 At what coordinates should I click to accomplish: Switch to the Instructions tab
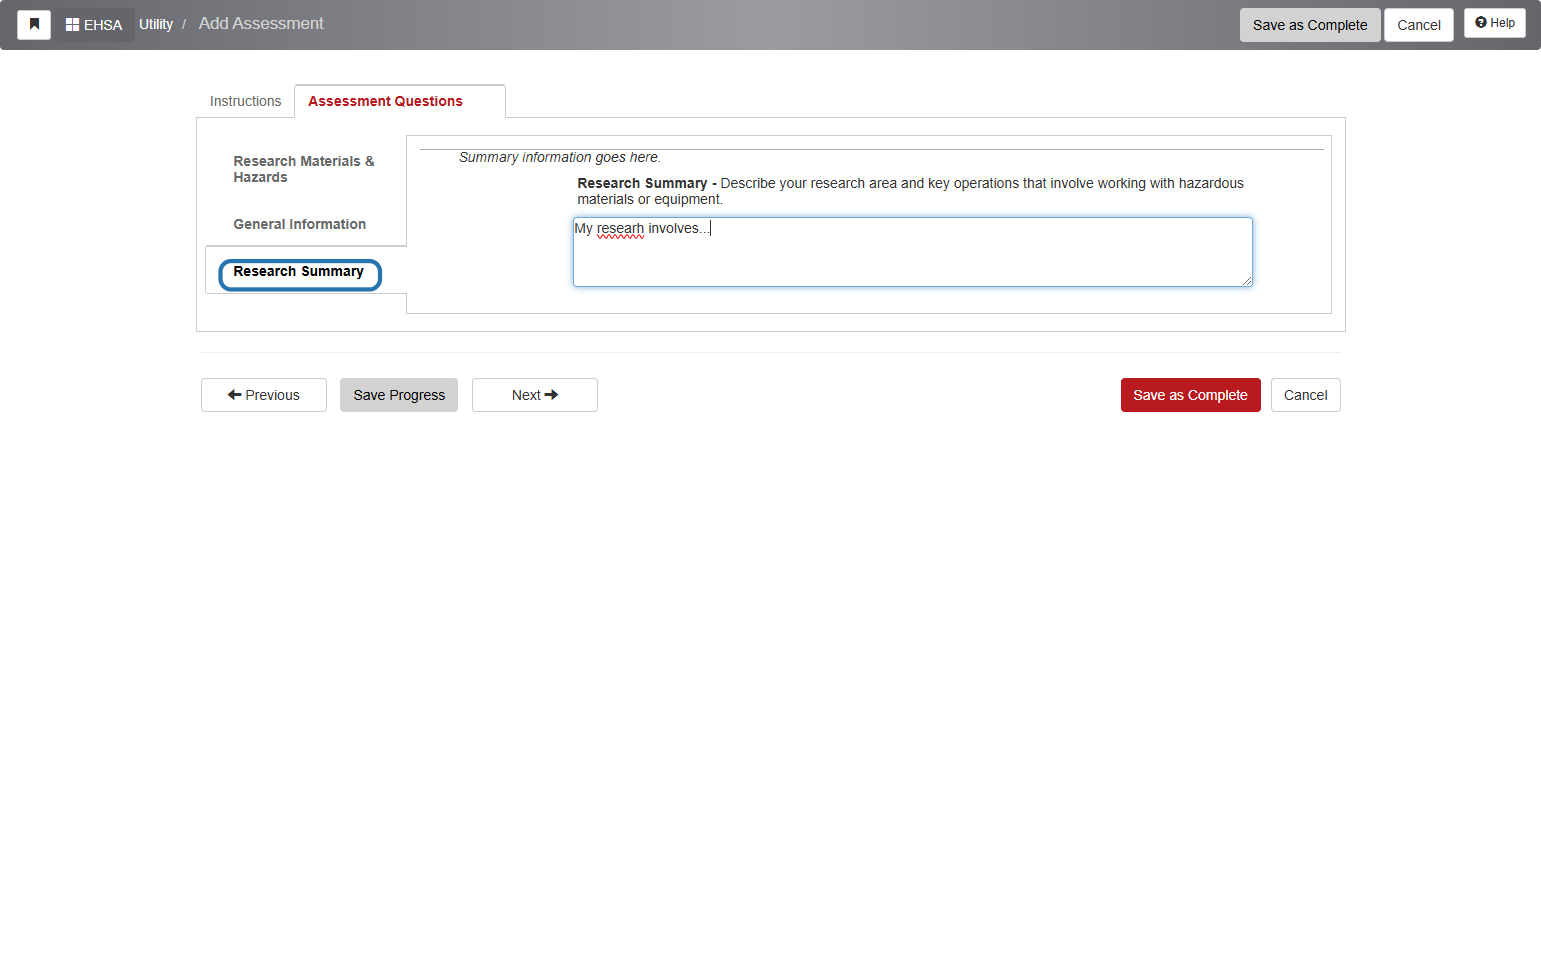point(245,101)
